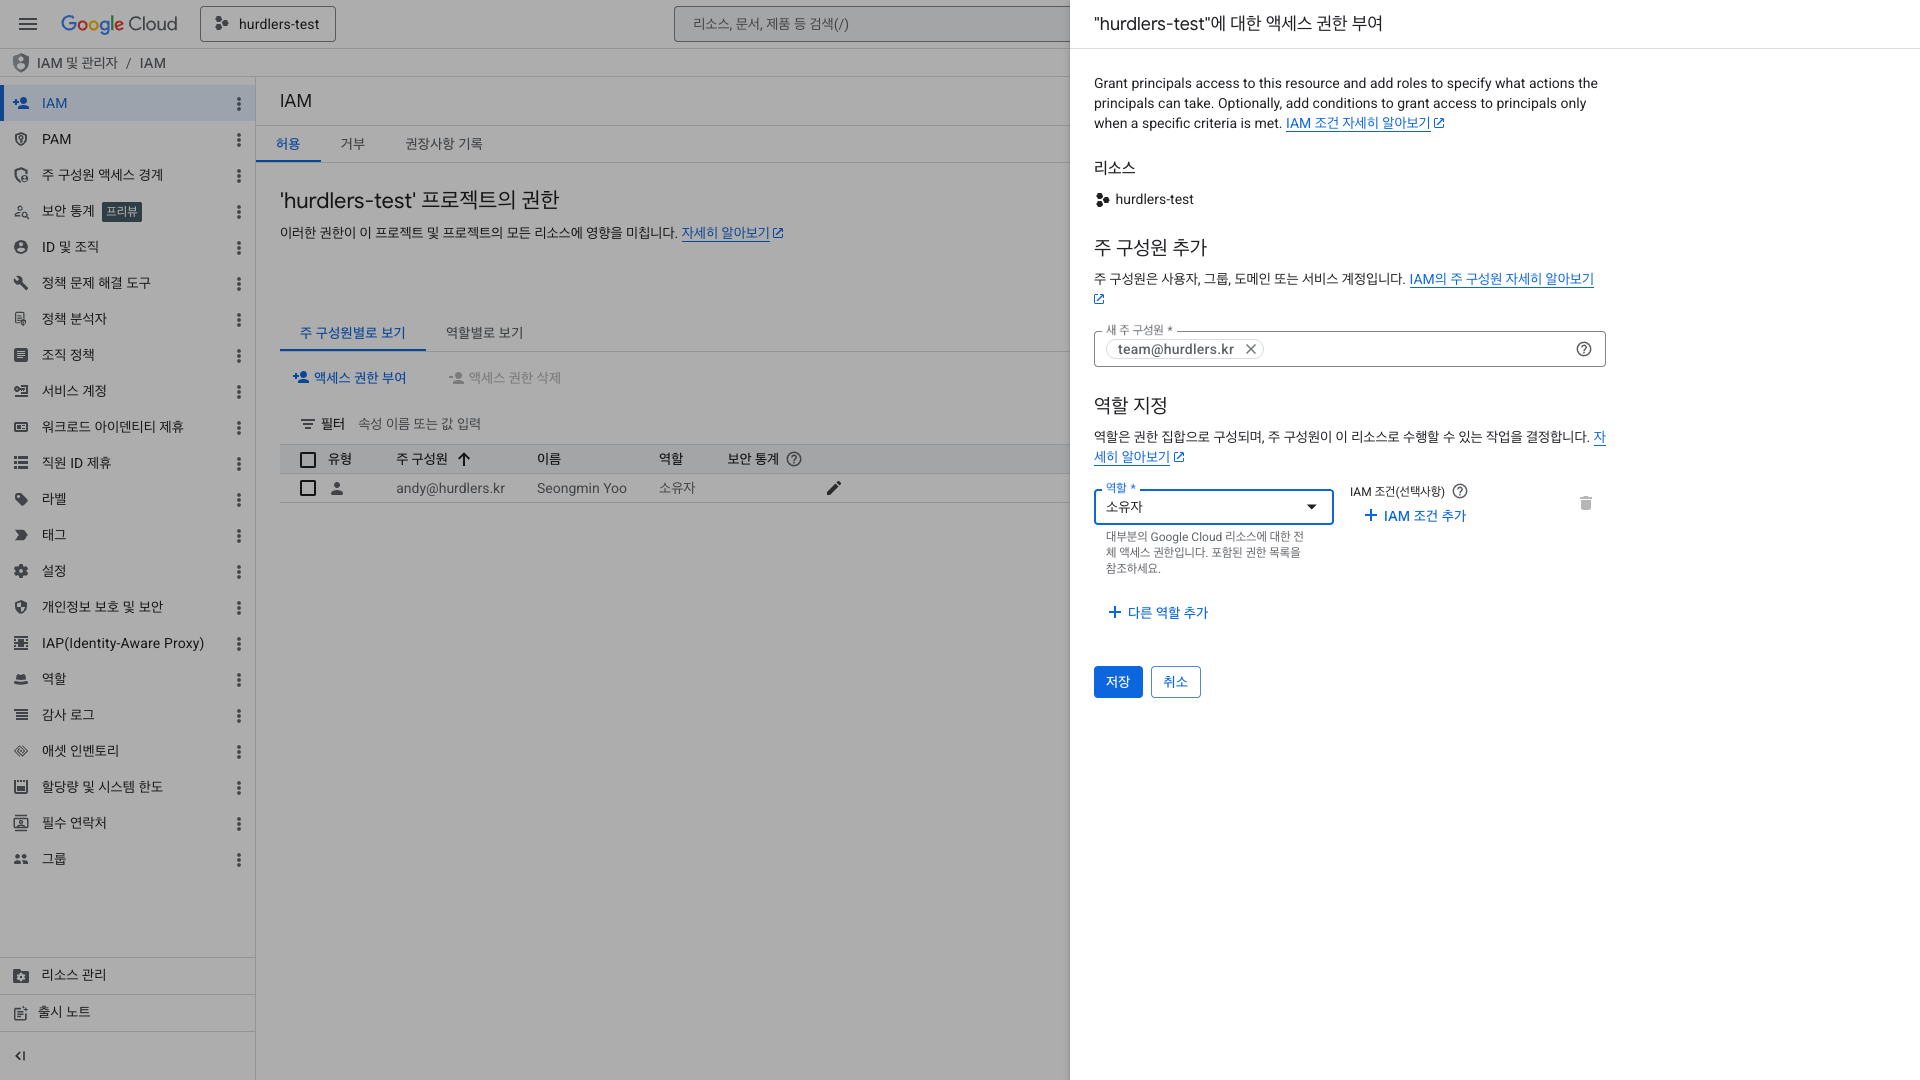The width and height of the screenshot is (1920, 1080).
Task: Open the 역할 소유자 role dropdown
Action: pyautogui.click(x=1213, y=507)
